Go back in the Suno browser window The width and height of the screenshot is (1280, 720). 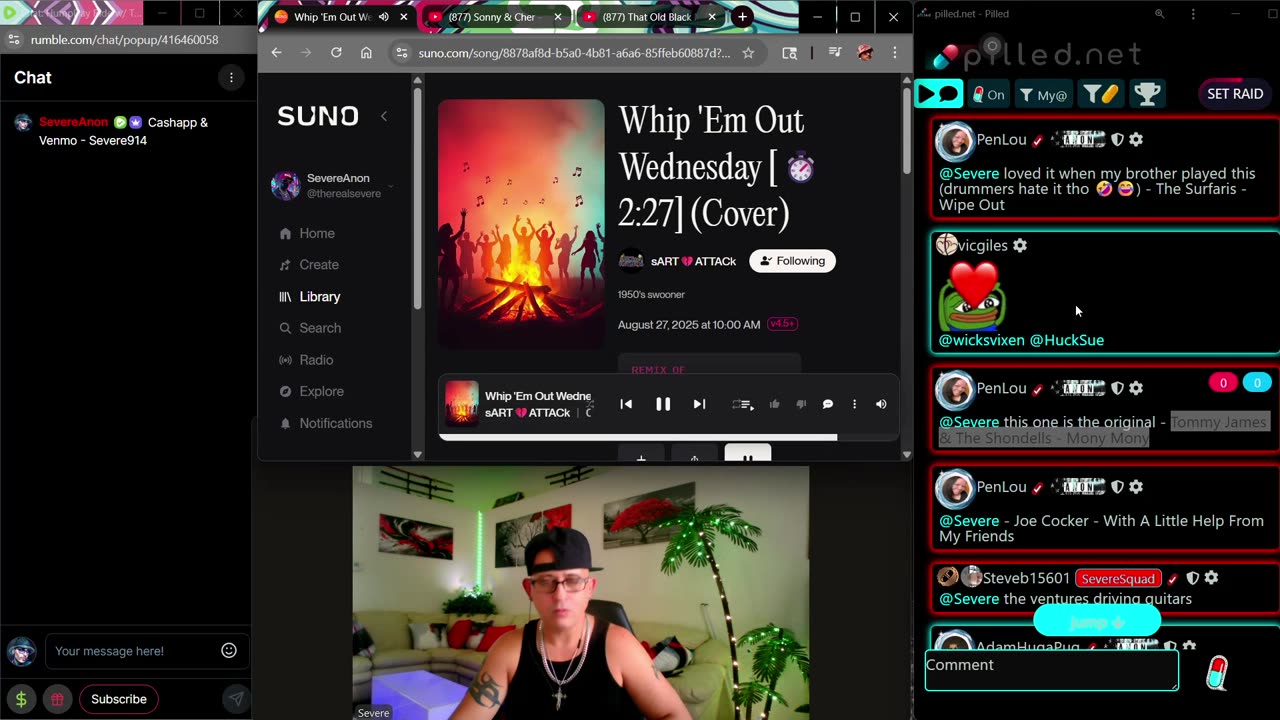tap(277, 53)
